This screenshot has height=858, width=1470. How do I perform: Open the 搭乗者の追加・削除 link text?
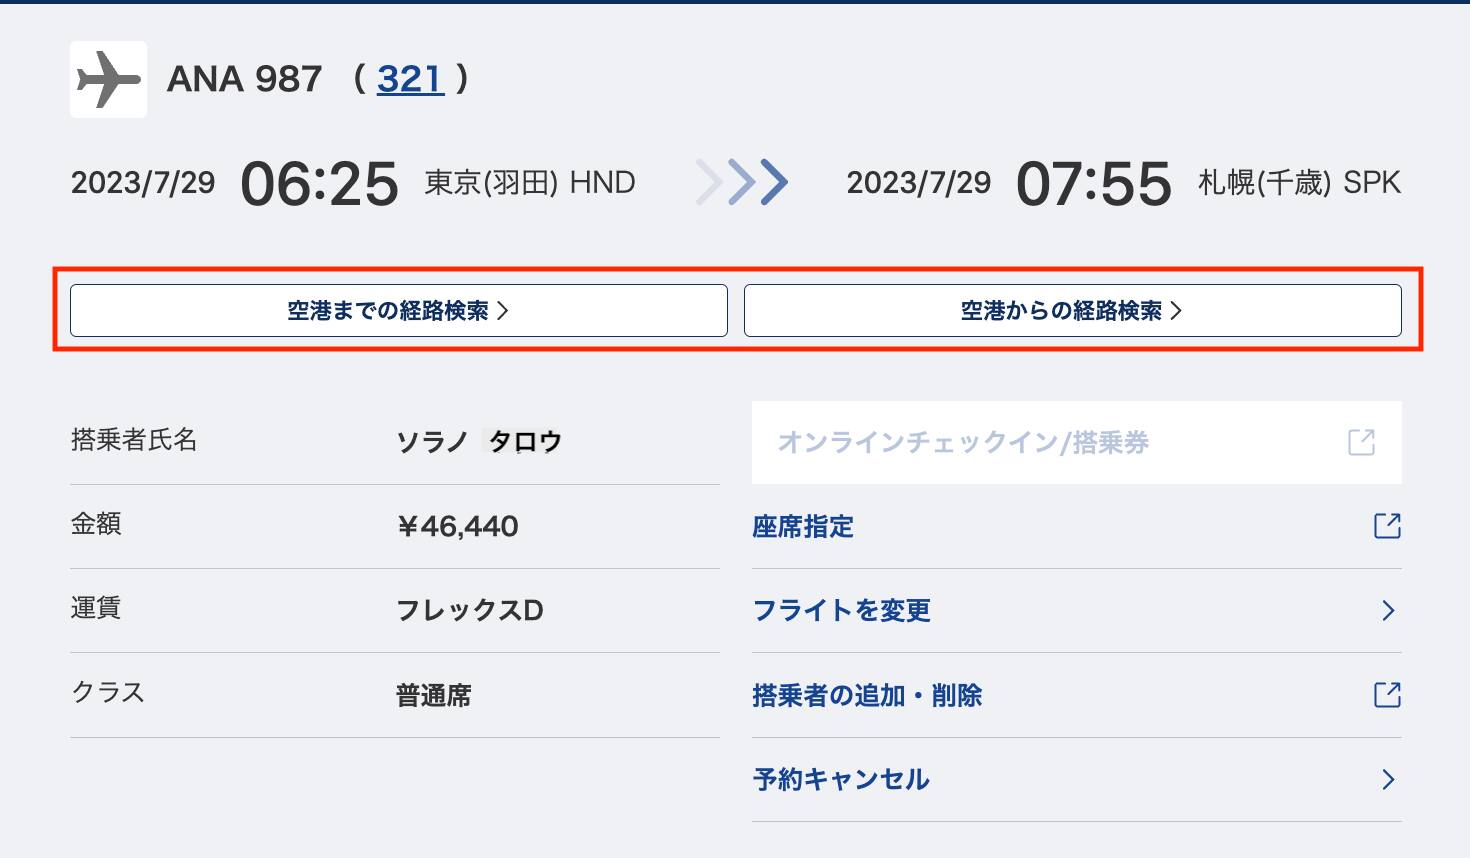867,695
